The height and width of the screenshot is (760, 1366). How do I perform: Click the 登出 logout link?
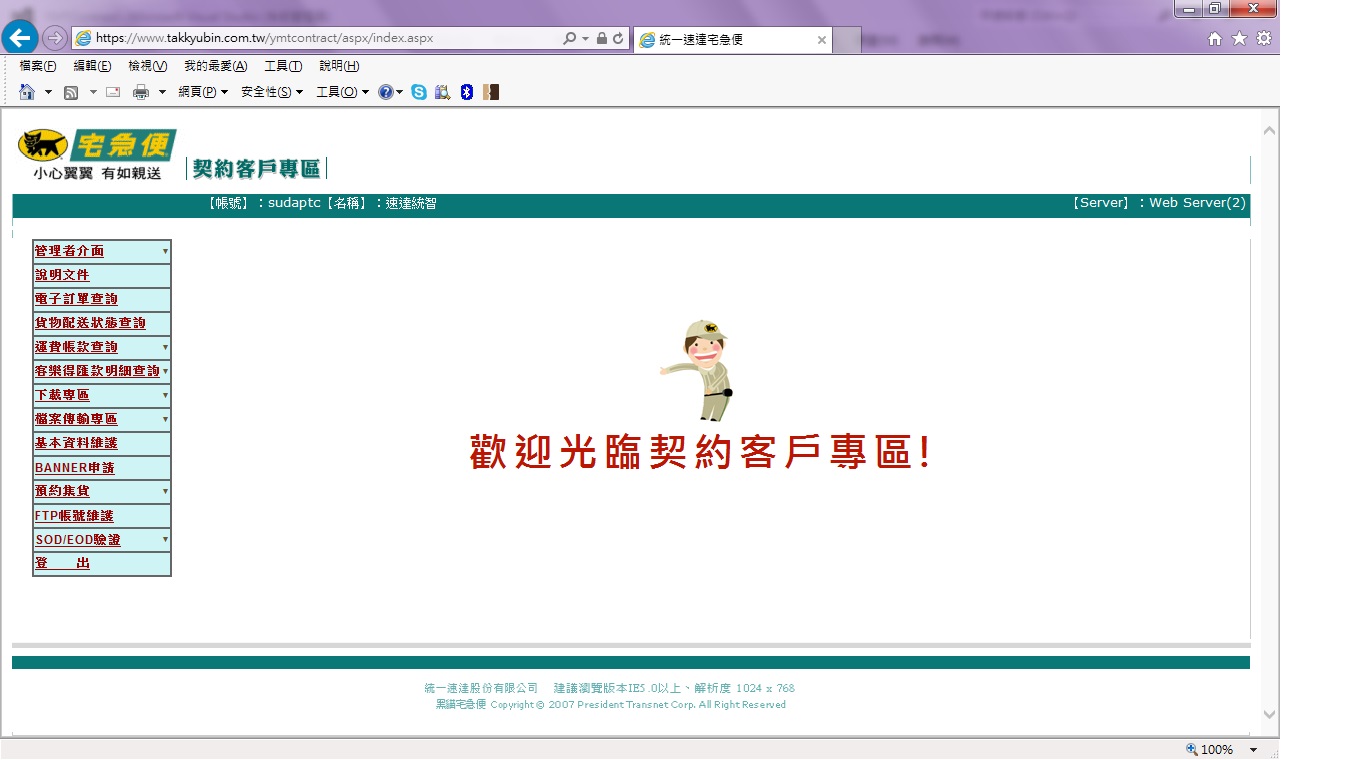(x=62, y=563)
